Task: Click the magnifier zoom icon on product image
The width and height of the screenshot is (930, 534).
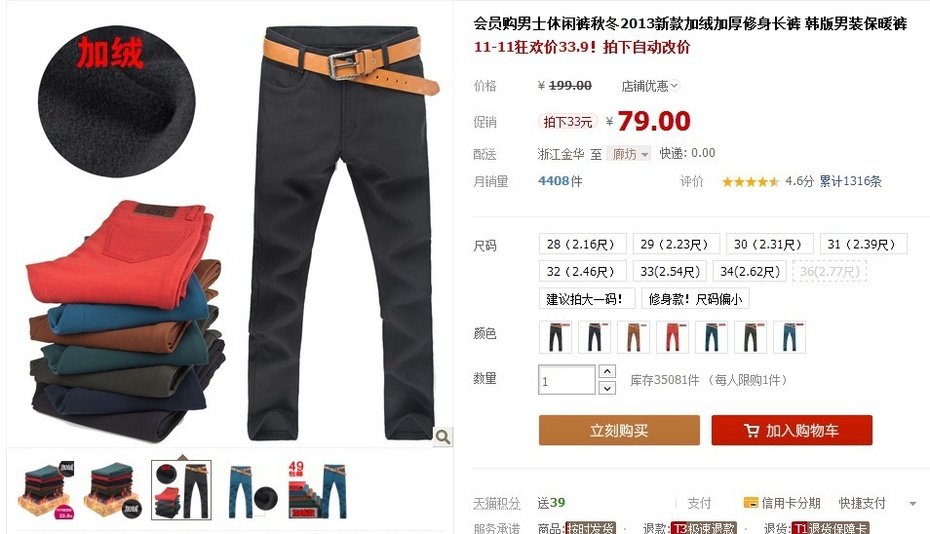Action: pyautogui.click(x=442, y=437)
